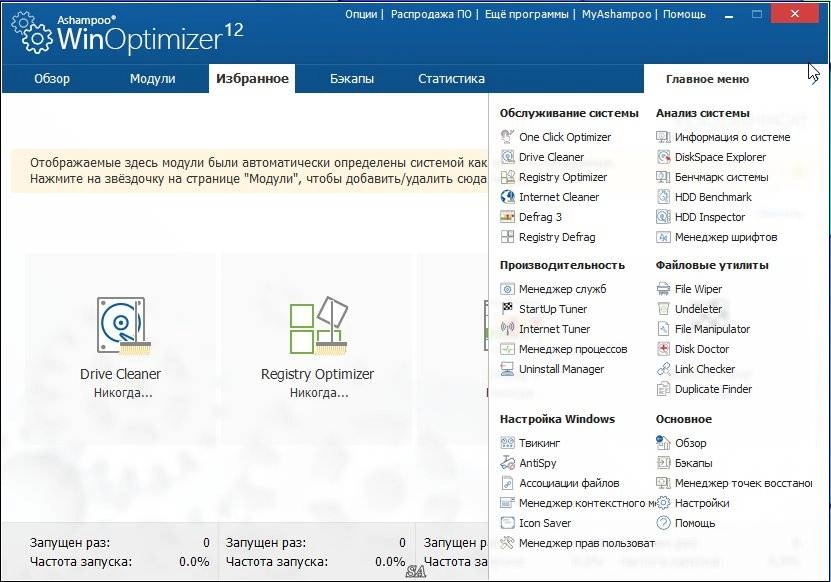Minimize the WinOptimizer window
The width and height of the screenshot is (831, 582).
coord(729,14)
